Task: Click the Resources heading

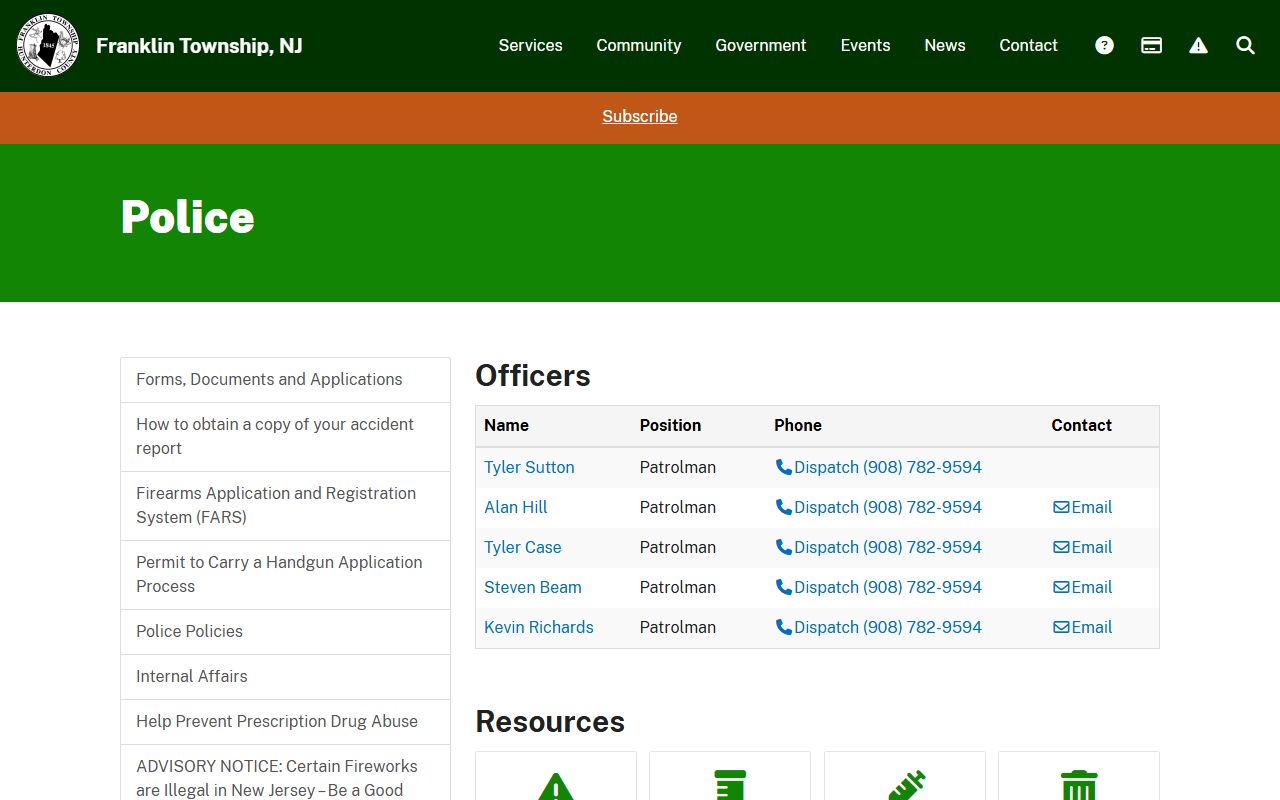Action: (x=550, y=722)
